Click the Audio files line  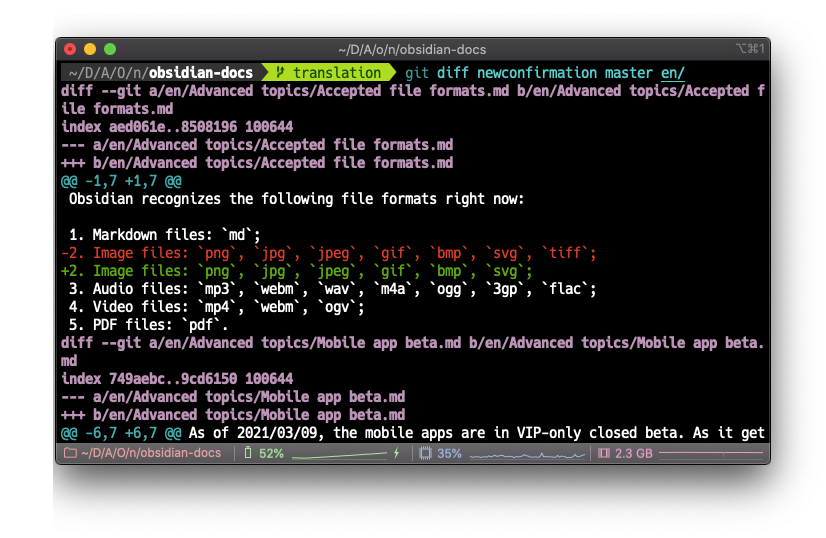point(332,289)
